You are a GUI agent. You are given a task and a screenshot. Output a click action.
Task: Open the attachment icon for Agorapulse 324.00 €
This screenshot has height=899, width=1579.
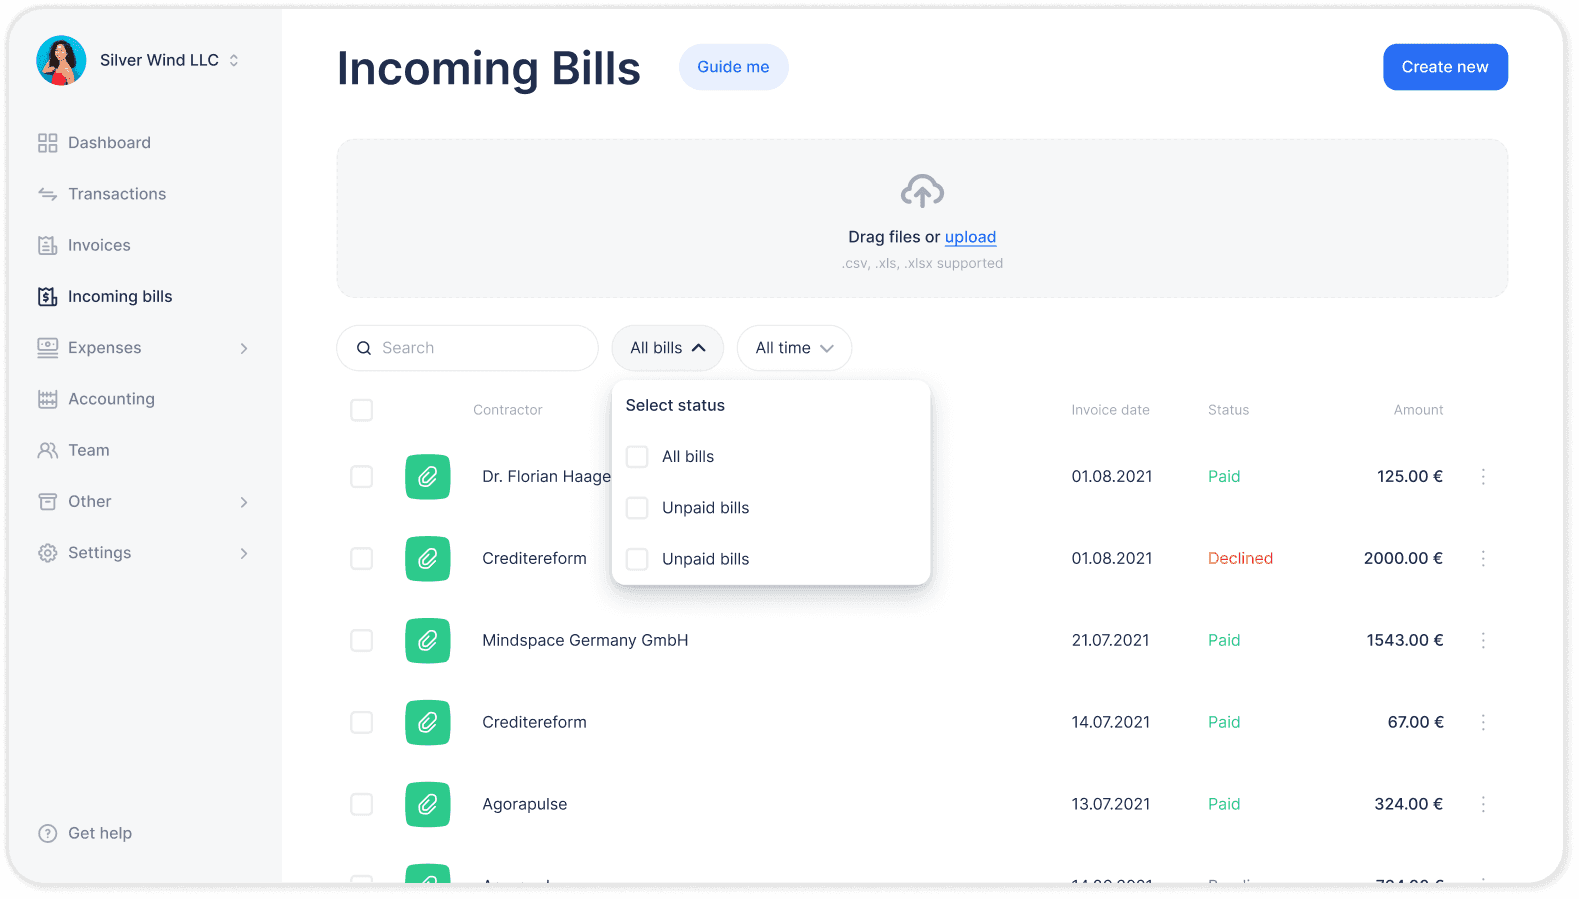pos(428,805)
